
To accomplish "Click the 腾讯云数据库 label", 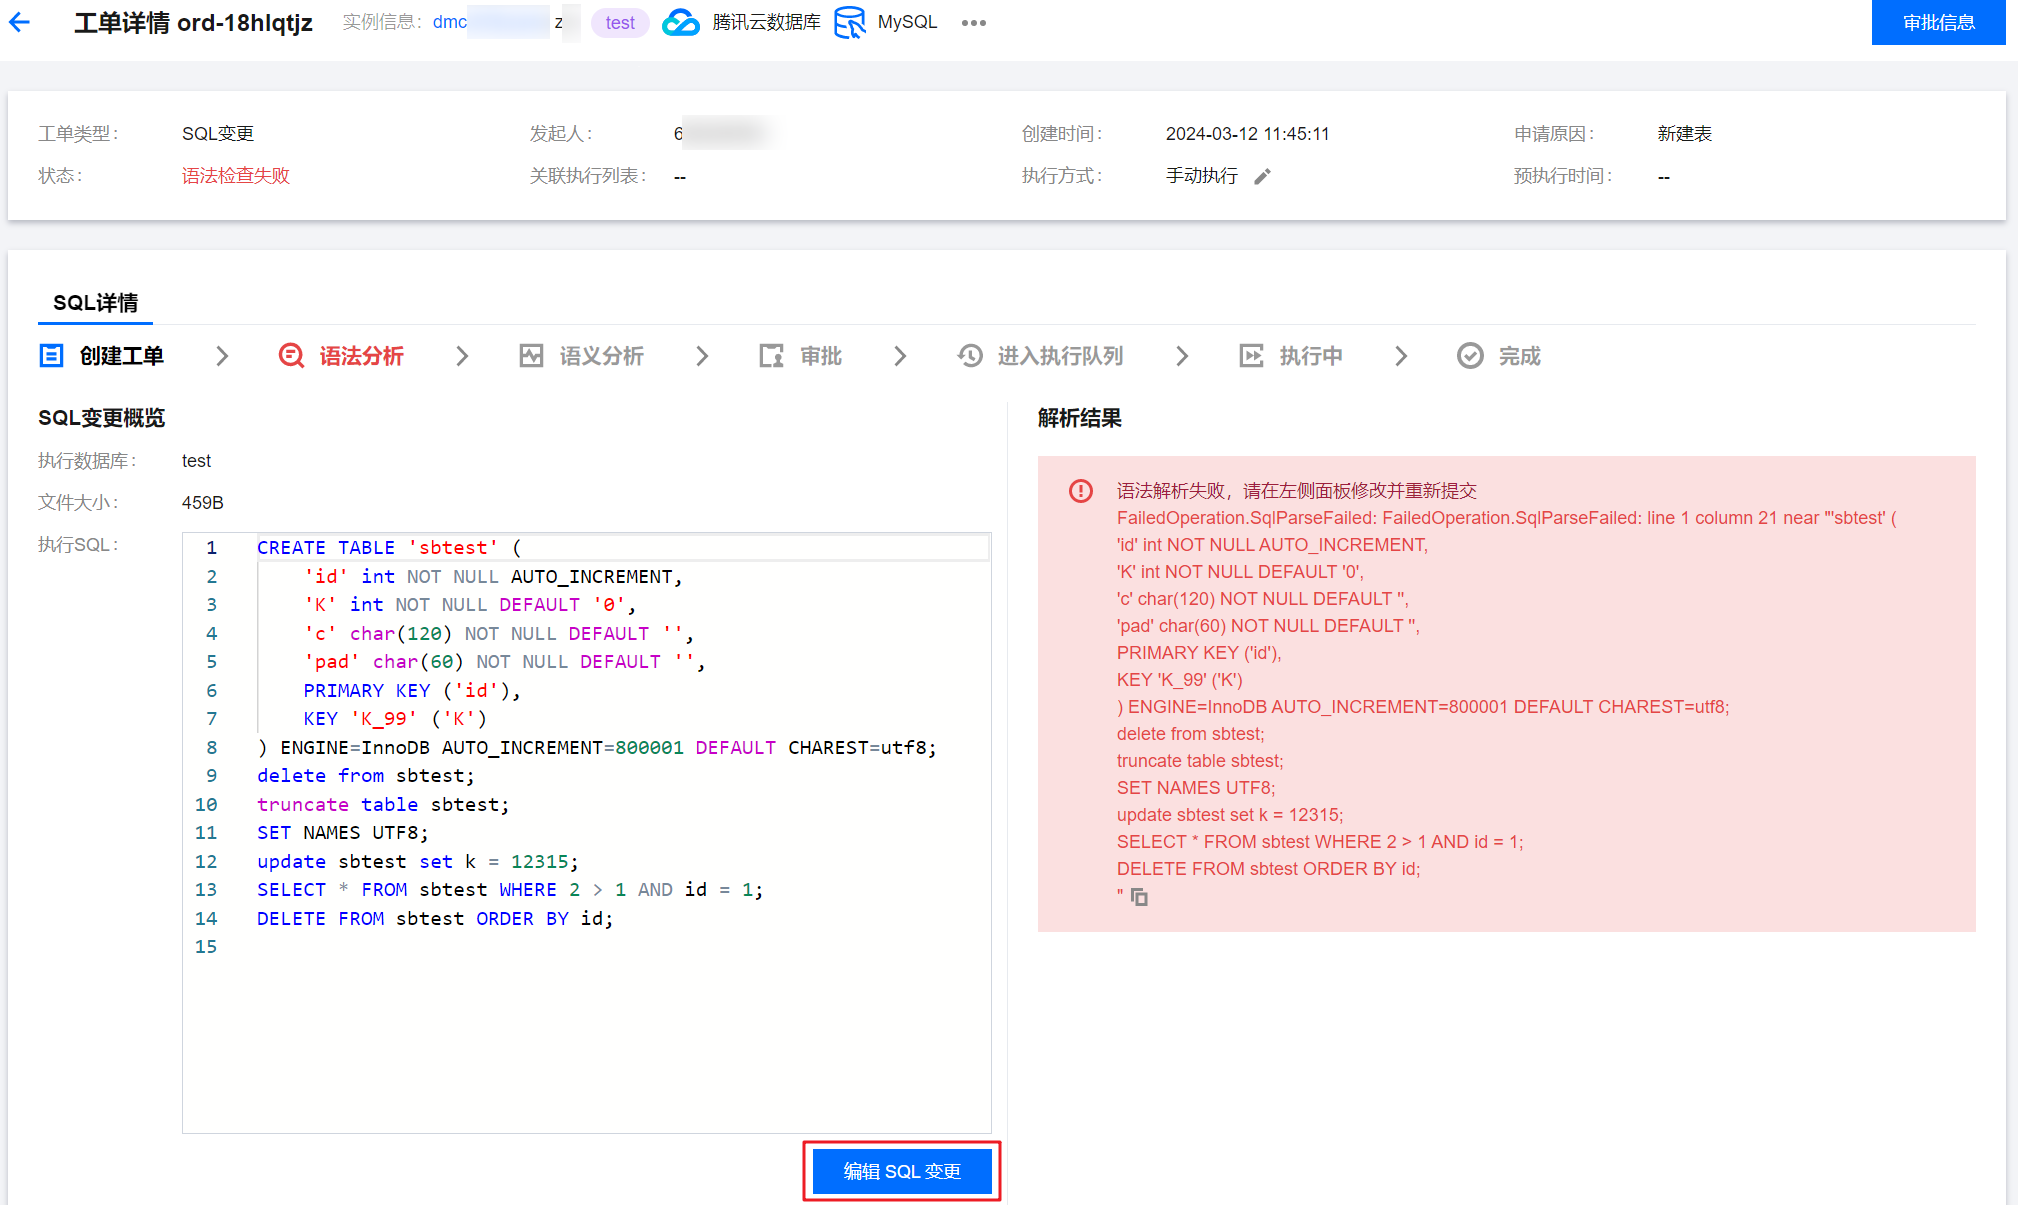I will tap(766, 22).
